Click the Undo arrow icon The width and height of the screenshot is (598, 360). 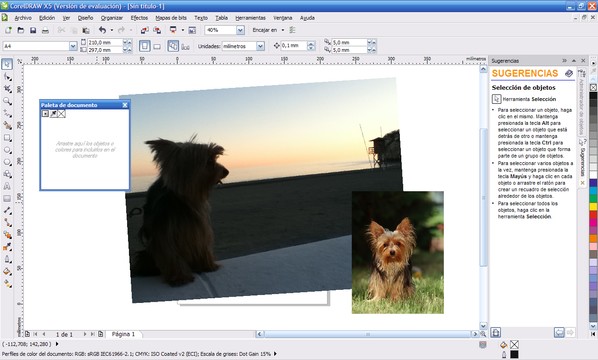[x=102, y=30]
